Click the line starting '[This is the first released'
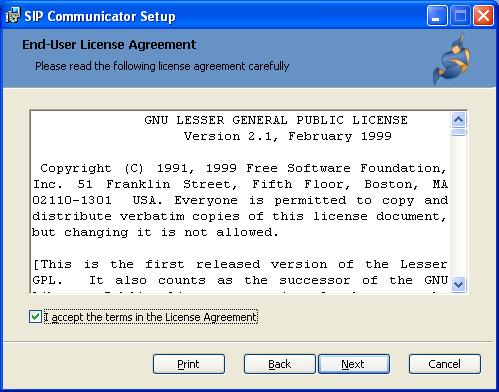The width and height of the screenshot is (499, 392). point(240,264)
